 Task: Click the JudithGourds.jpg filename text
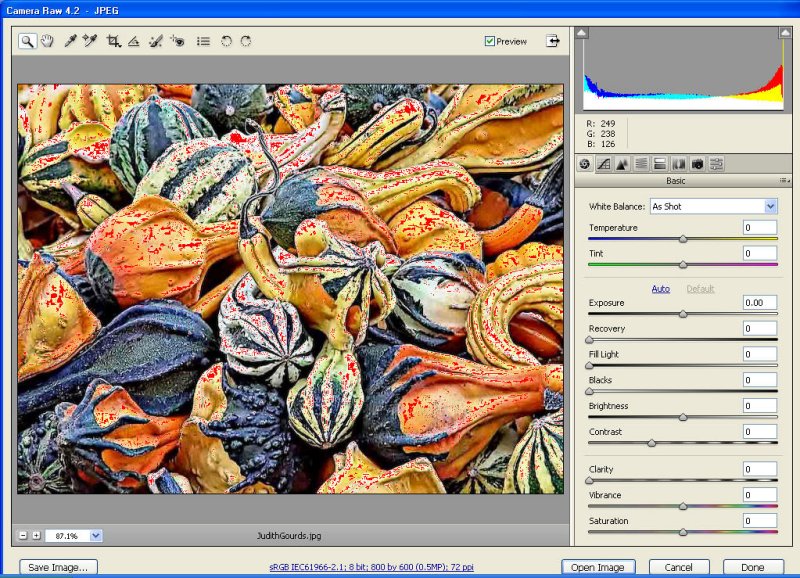pos(289,536)
